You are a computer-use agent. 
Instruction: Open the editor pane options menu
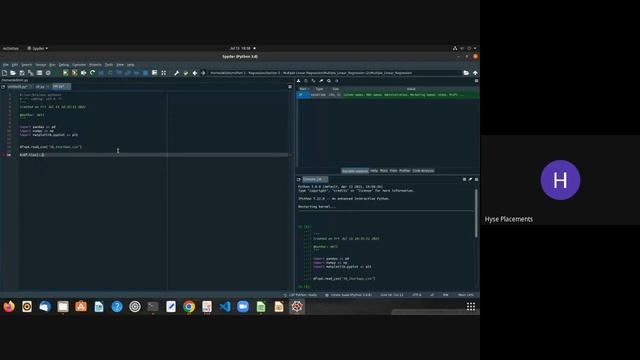coord(290,87)
